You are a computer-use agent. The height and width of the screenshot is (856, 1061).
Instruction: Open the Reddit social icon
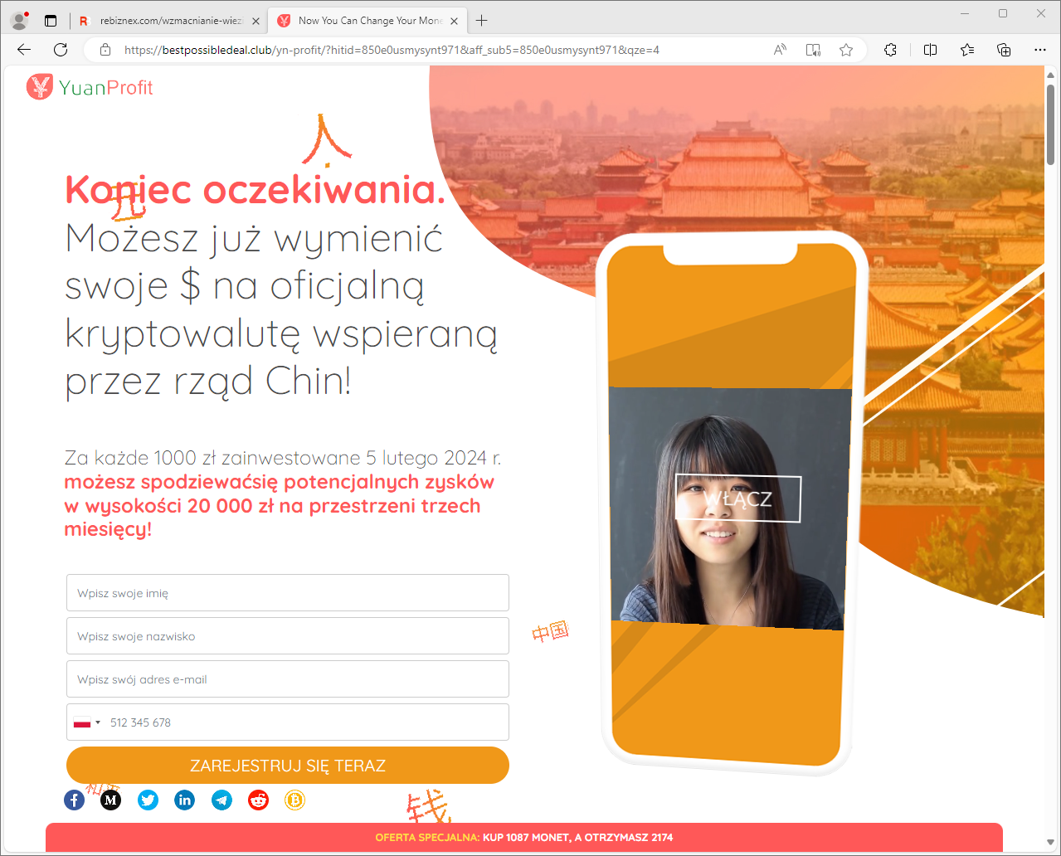258,800
